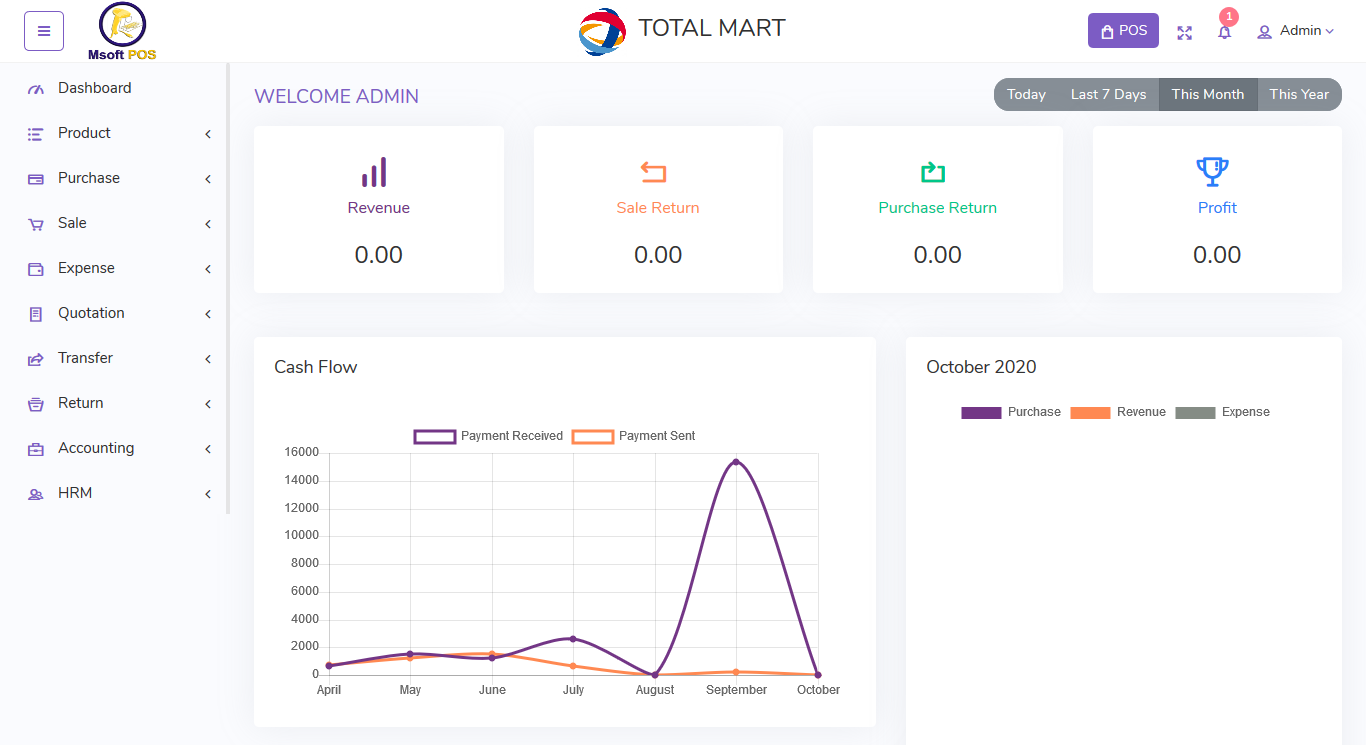
Task: Click the Purchase Return card label
Action: (938, 208)
